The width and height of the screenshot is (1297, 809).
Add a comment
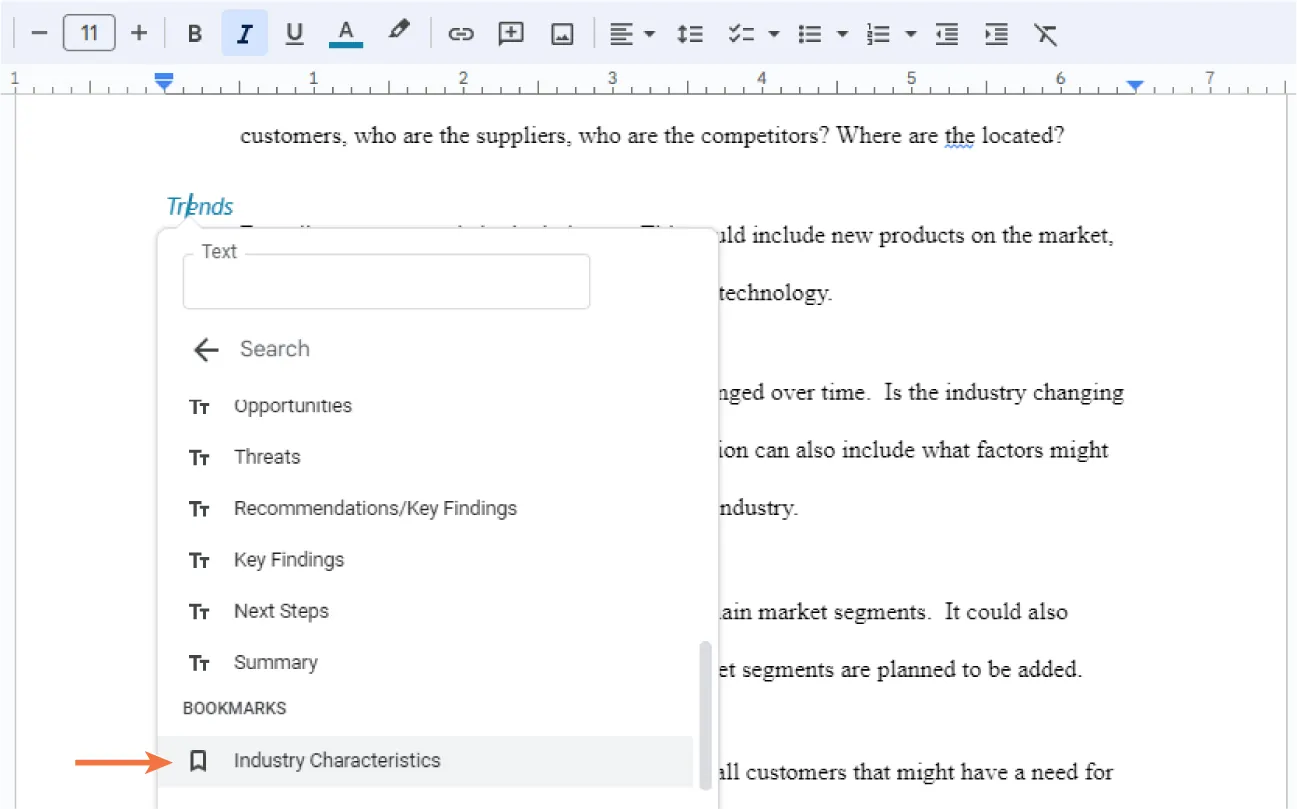coord(511,33)
